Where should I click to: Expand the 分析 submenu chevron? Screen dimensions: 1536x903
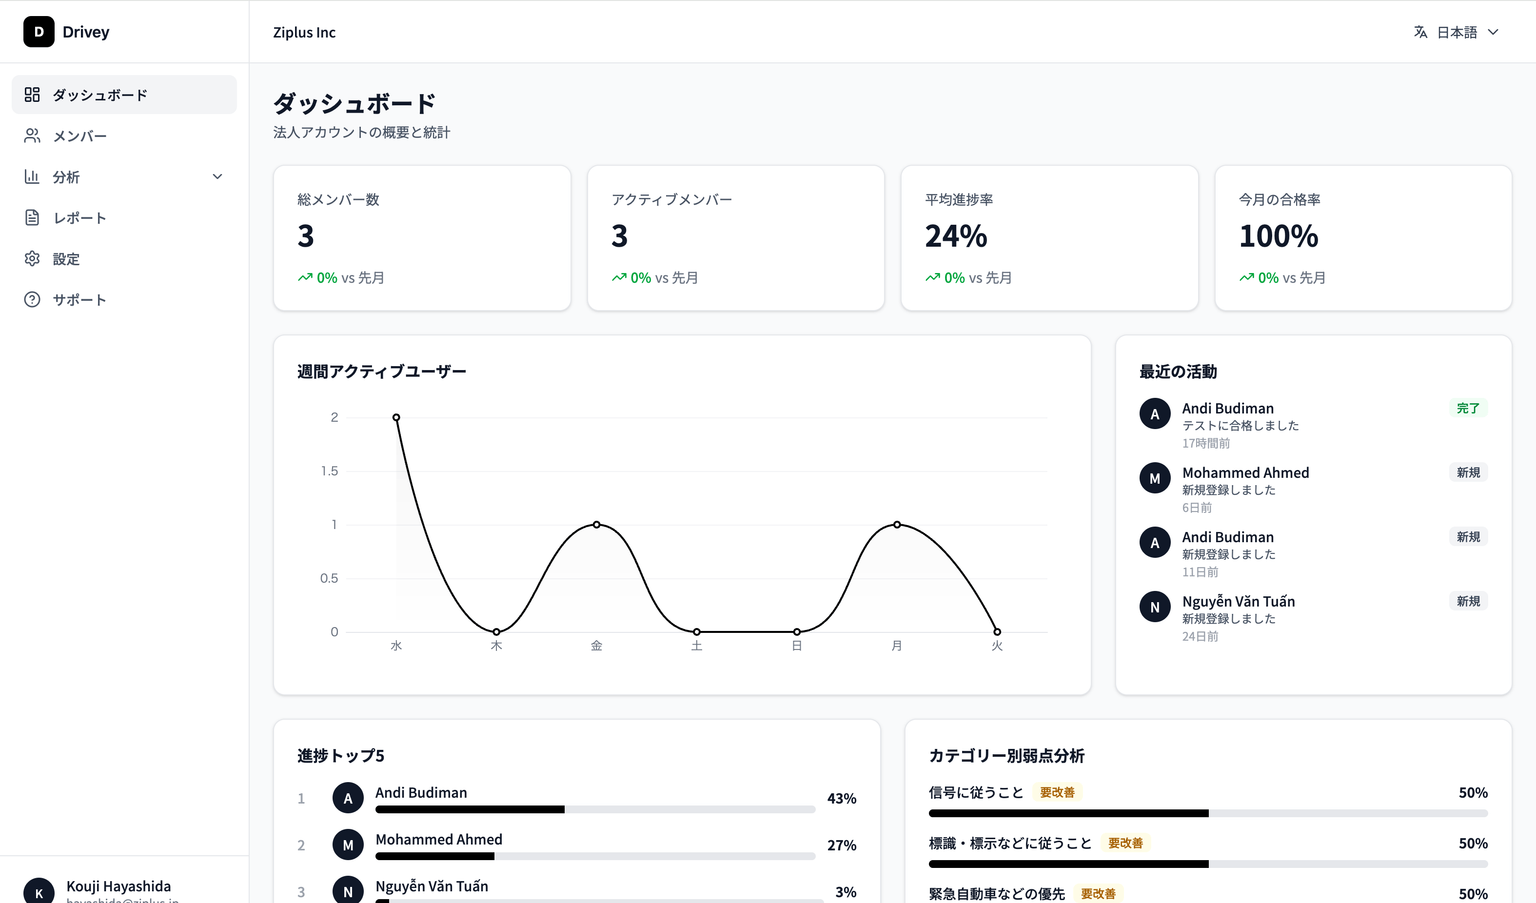(217, 176)
